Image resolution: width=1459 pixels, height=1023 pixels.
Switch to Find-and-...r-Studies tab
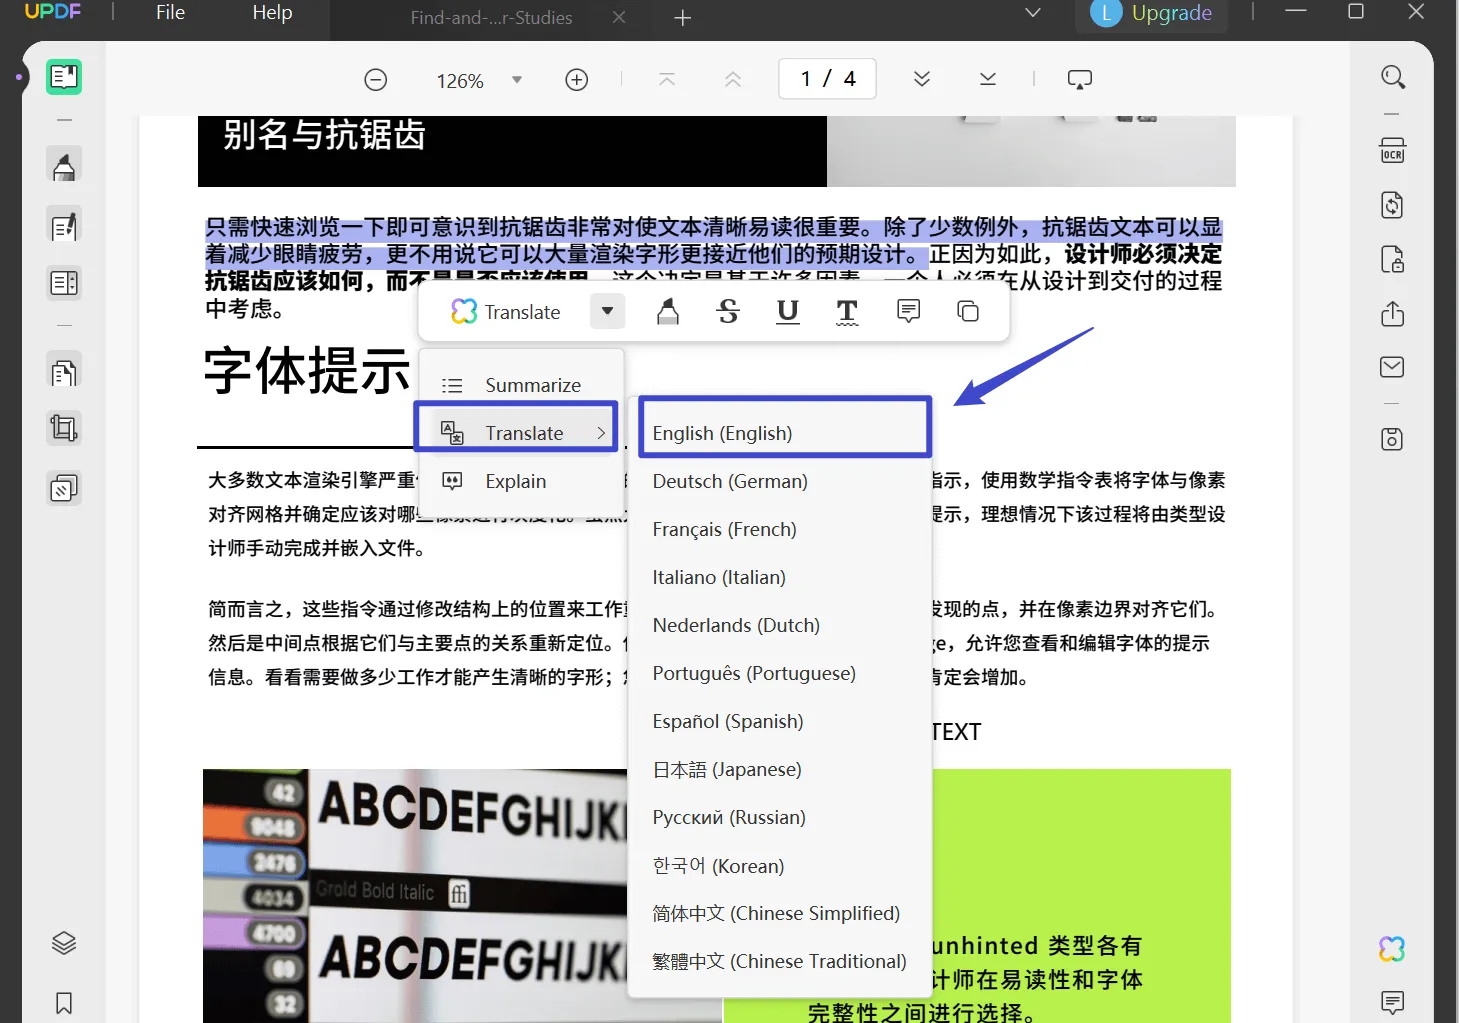click(x=491, y=18)
